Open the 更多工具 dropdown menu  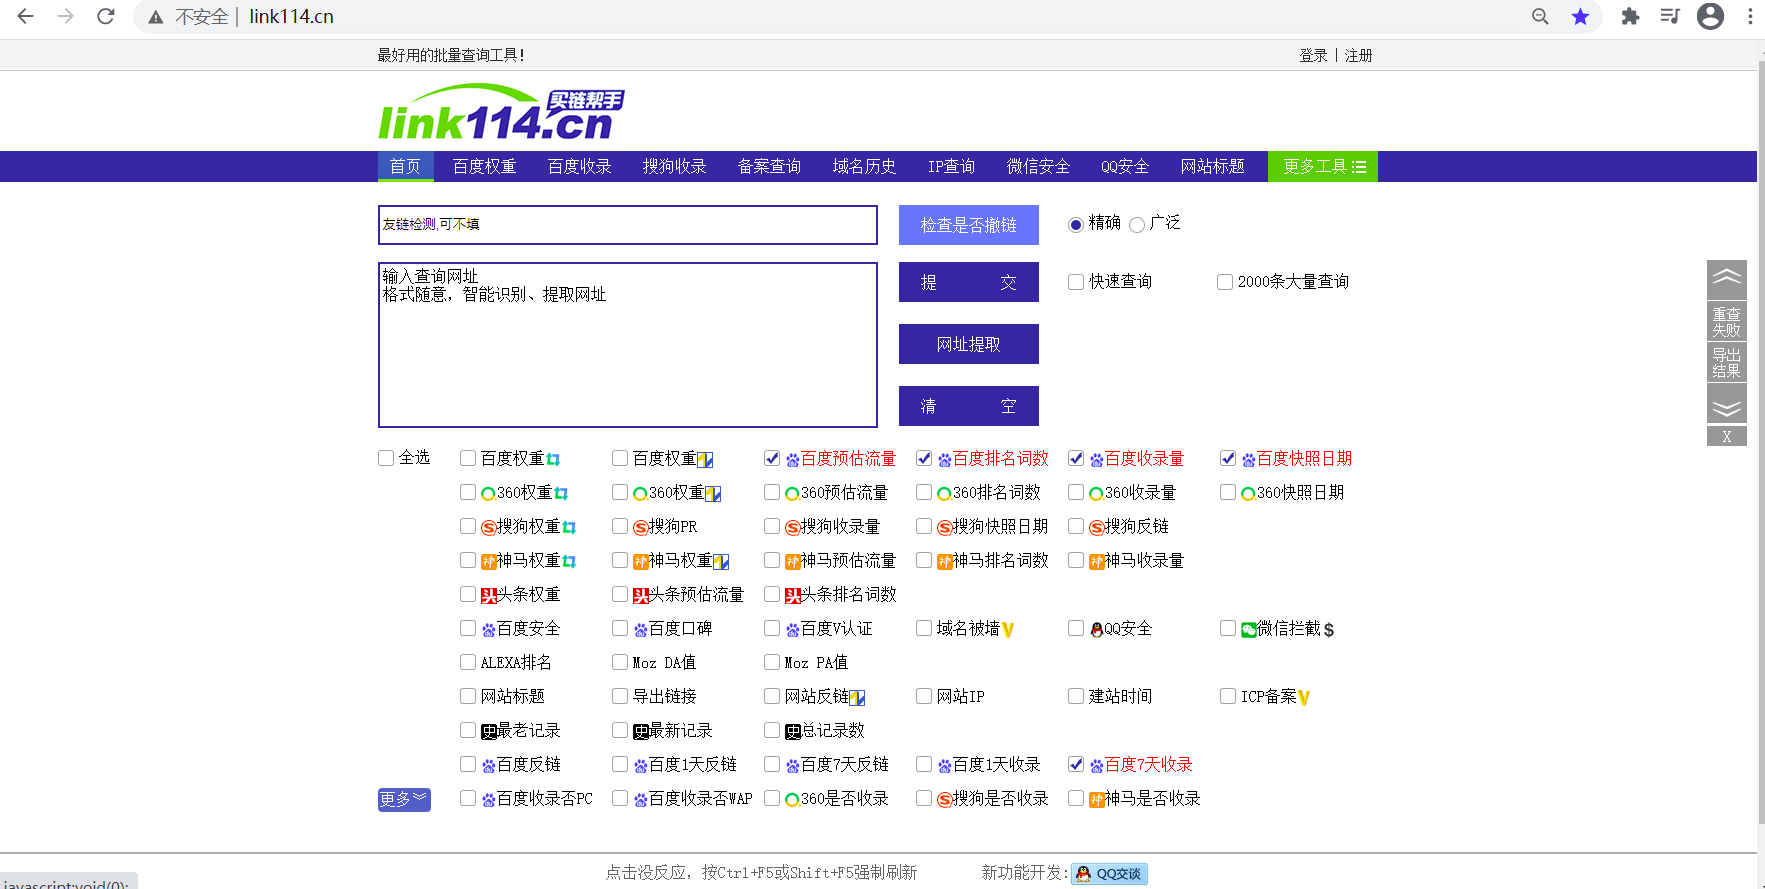click(x=1323, y=167)
